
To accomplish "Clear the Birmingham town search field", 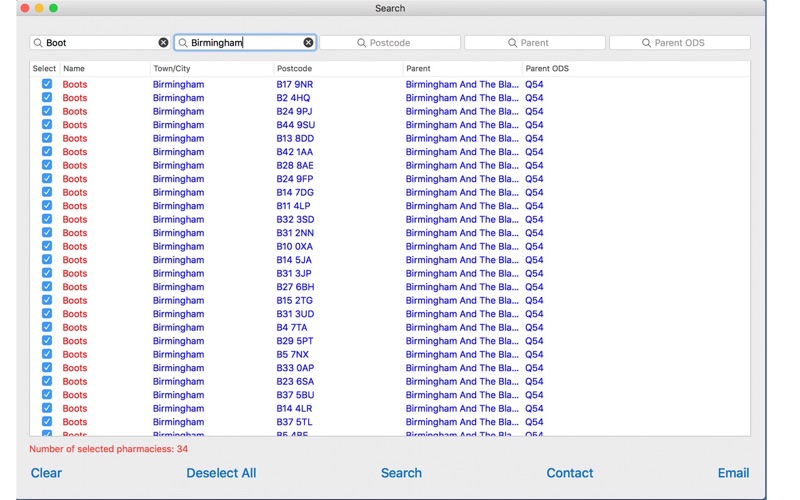I will pyautogui.click(x=308, y=42).
